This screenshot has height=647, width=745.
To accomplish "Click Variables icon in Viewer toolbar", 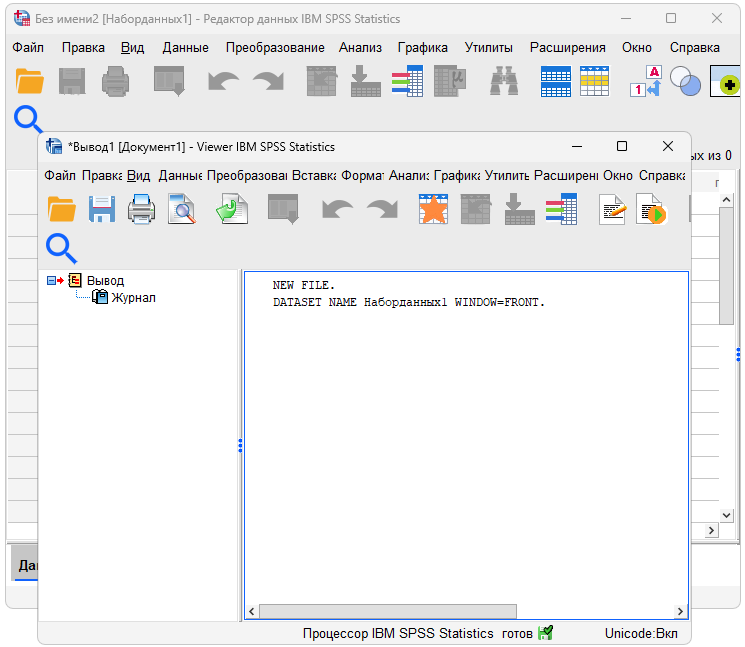I will (x=562, y=209).
